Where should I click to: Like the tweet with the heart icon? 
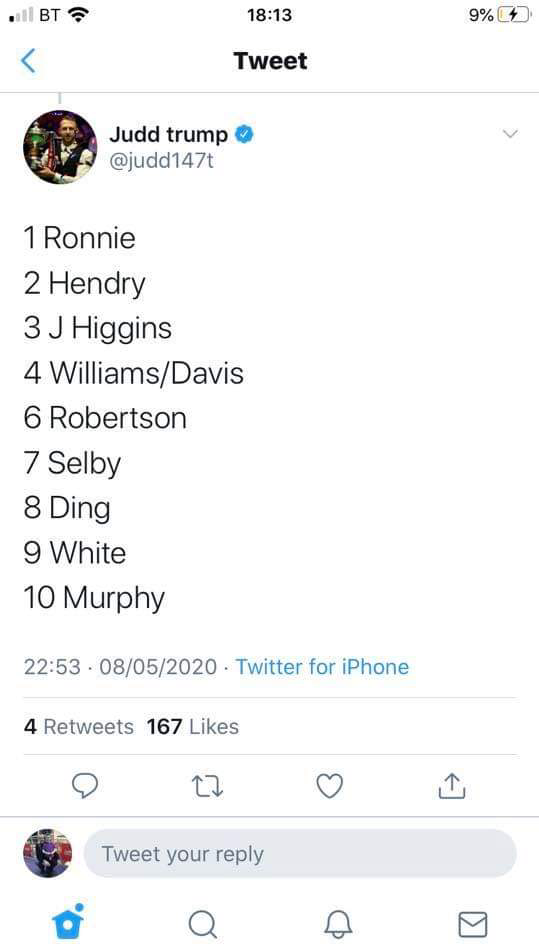(330, 786)
